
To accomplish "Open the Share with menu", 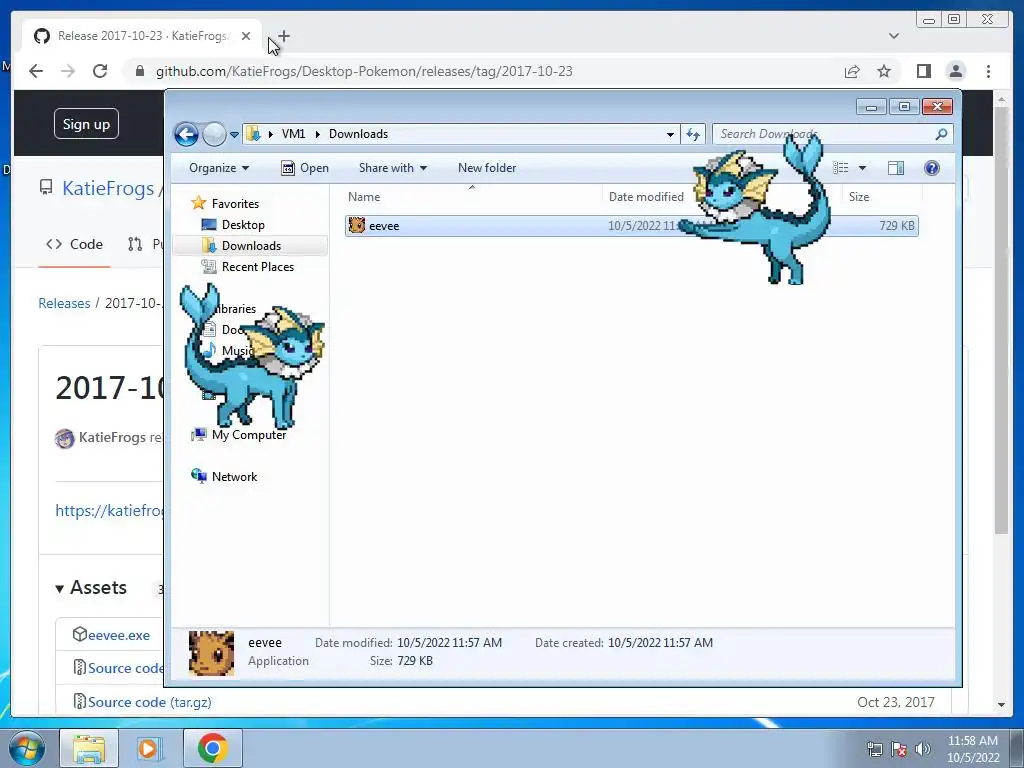I will point(392,168).
